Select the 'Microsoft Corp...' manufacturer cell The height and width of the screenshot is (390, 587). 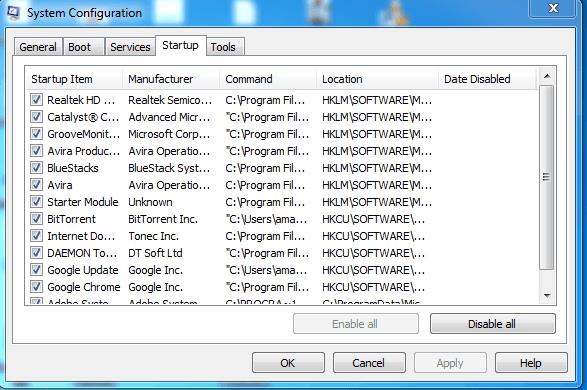pyautogui.click(x=169, y=134)
